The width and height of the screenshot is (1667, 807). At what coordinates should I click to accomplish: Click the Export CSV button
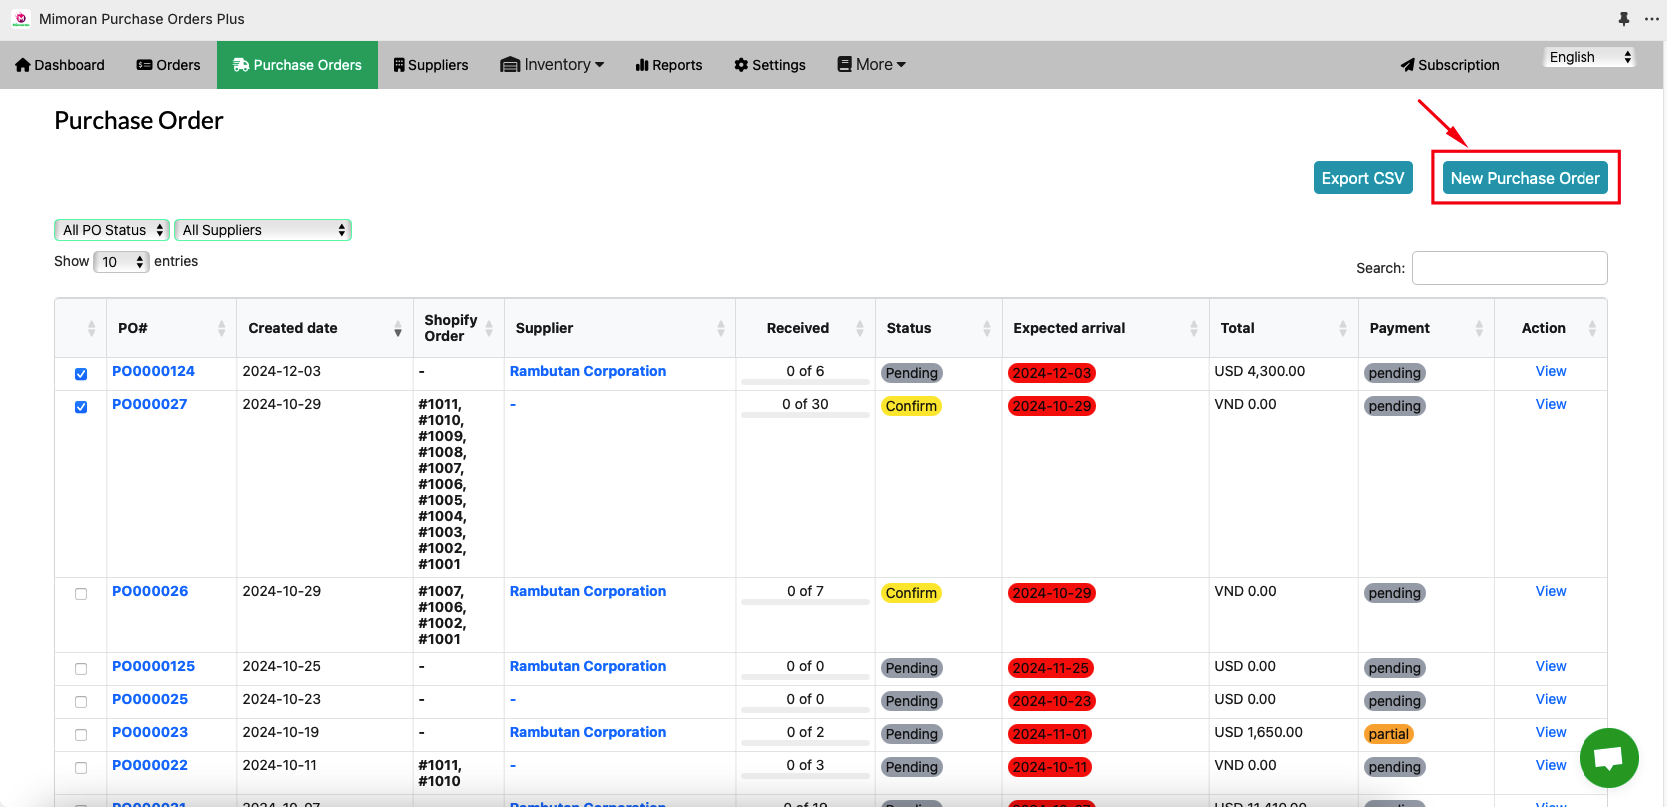tap(1363, 178)
